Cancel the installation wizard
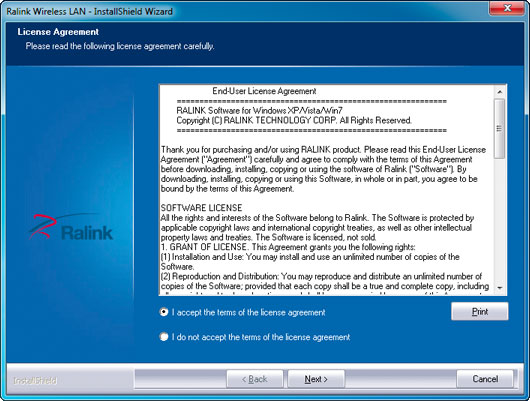Viewport: 530px width, 401px height. (485, 379)
